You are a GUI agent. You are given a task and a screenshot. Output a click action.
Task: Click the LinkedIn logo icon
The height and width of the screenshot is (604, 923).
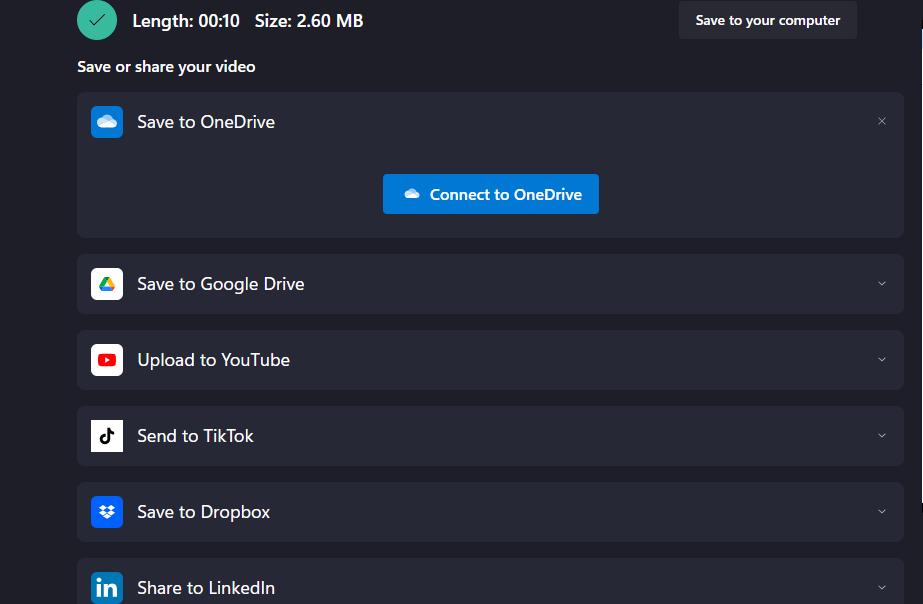[x=107, y=588]
